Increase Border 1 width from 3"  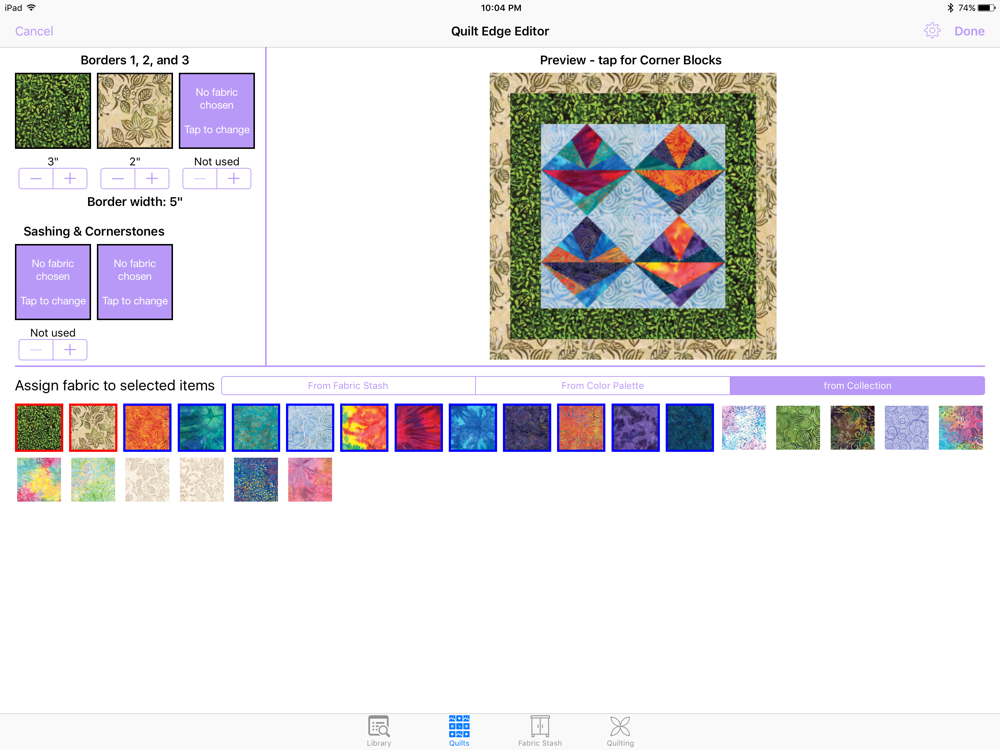(x=70, y=179)
